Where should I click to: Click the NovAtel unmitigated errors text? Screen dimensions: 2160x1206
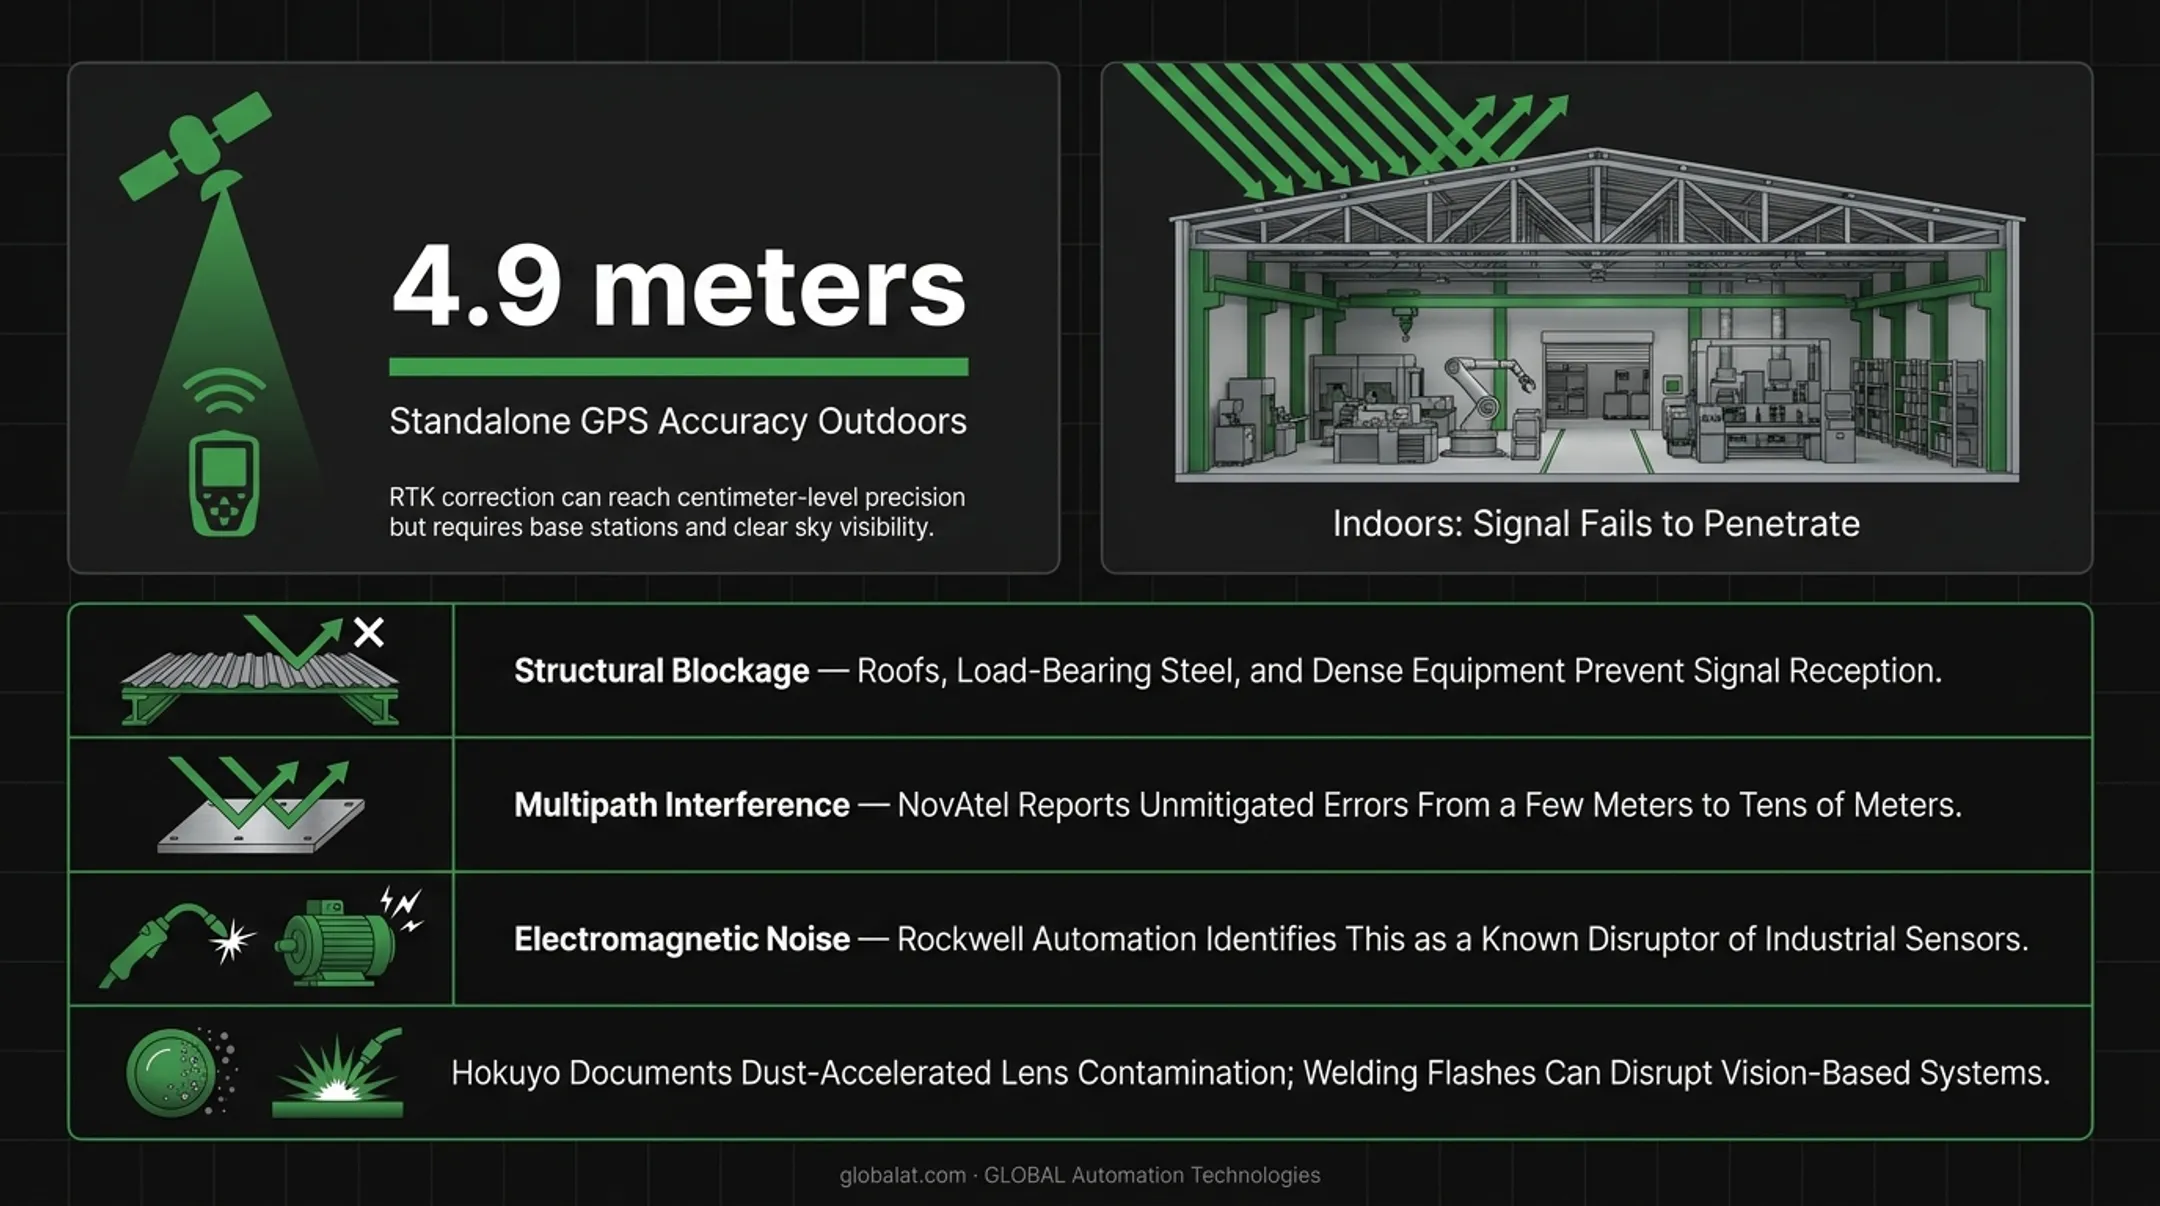click(x=1429, y=805)
